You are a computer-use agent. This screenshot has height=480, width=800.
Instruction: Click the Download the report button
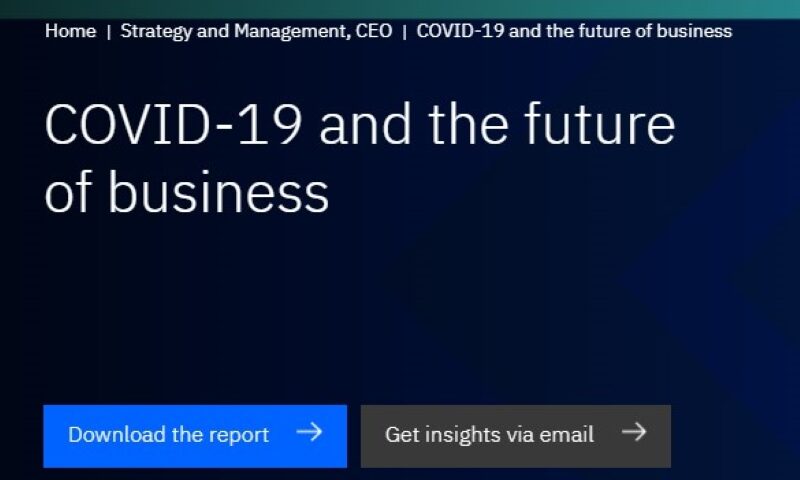point(195,436)
